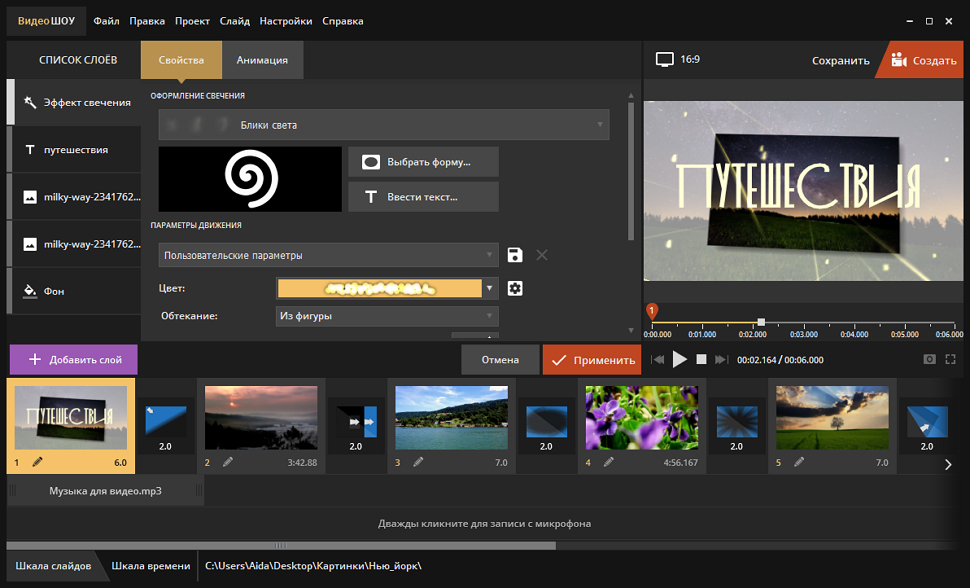970x588 pixels.
Task: Open color settings gear icon
Action: [x=515, y=289]
